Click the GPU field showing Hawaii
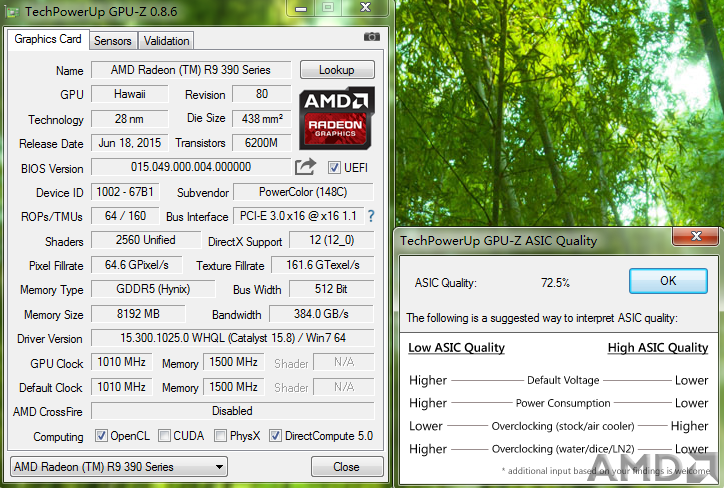The image size is (724, 488). (x=130, y=94)
